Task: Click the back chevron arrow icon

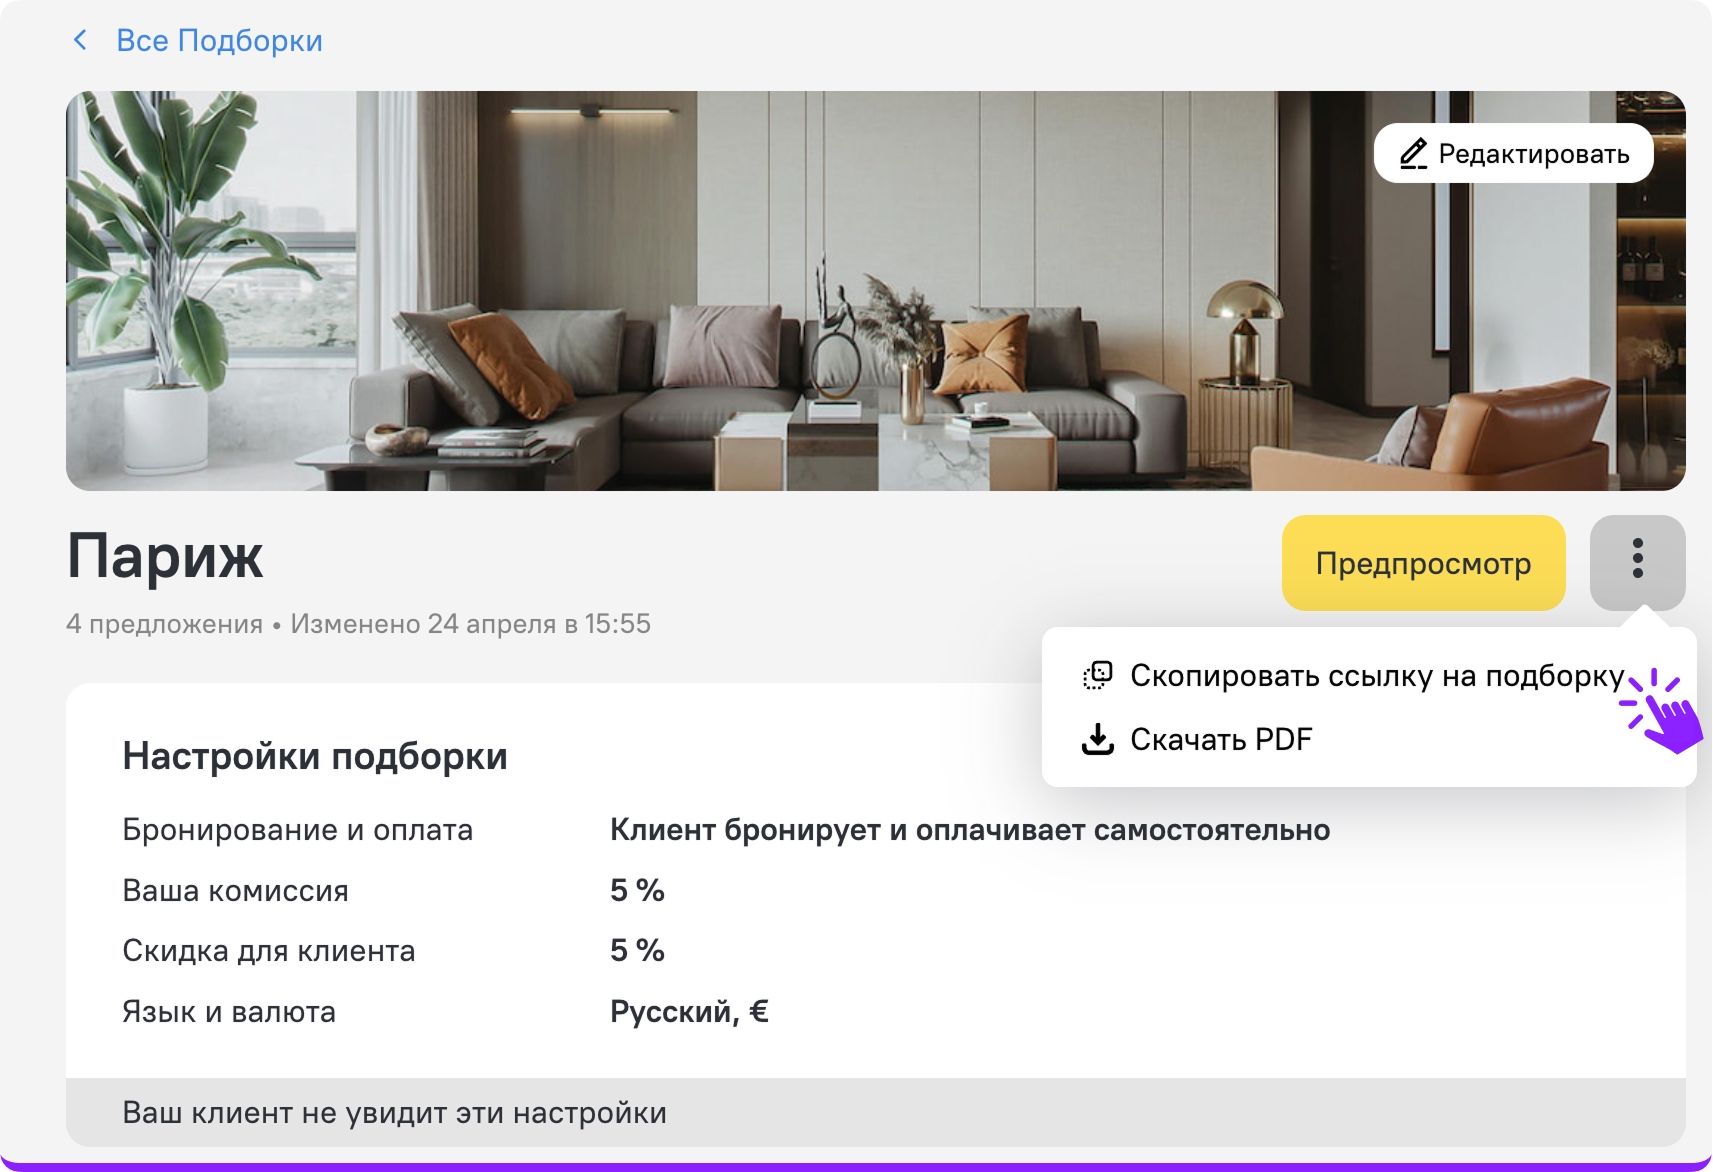Action: click(80, 40)
